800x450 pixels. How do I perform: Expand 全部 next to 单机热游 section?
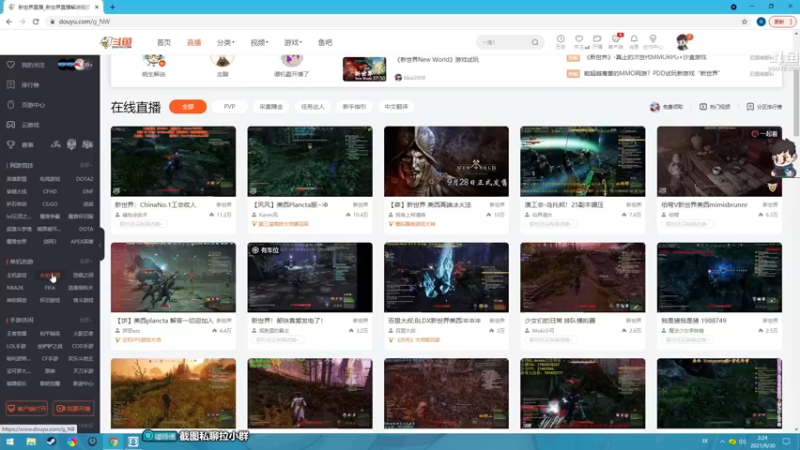pos(86,261)
